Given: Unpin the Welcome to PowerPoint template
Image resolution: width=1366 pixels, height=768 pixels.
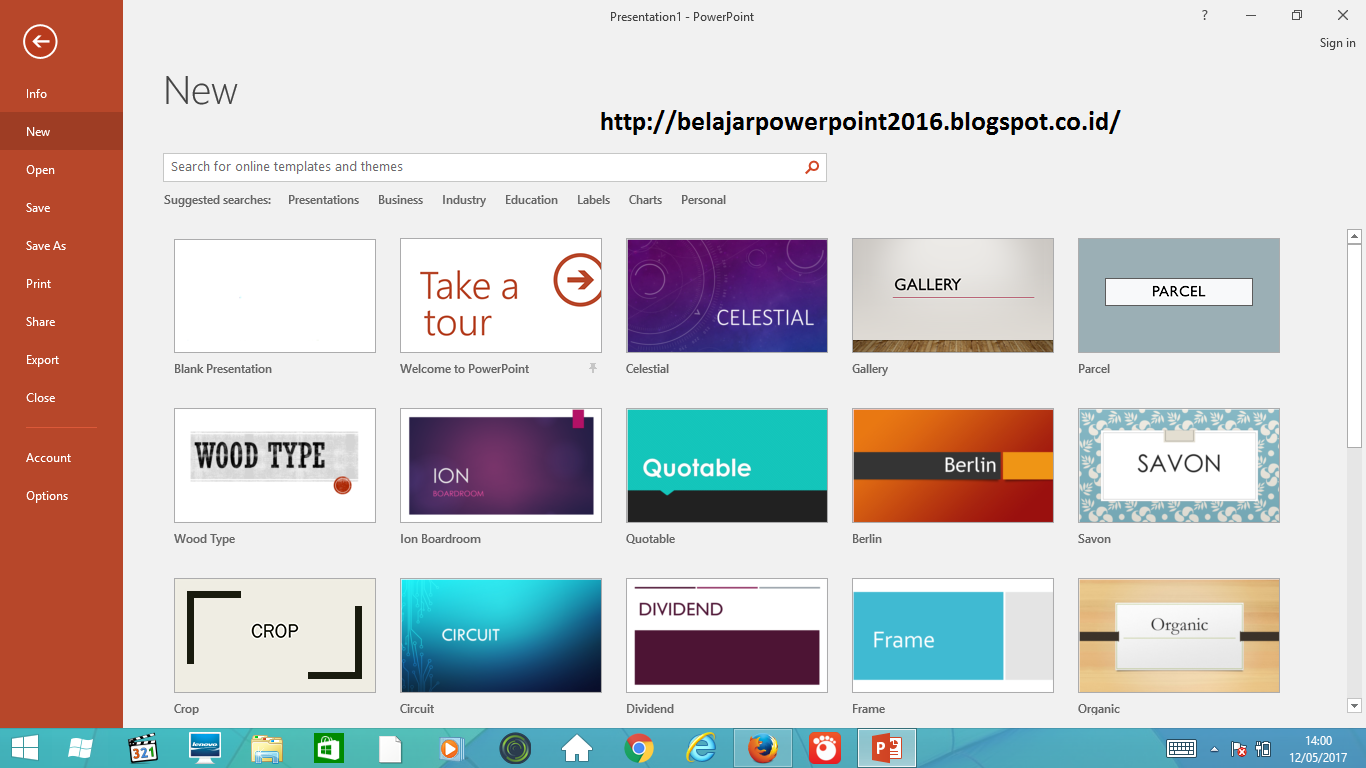Looking at the screenshot, I should point(592,368).
